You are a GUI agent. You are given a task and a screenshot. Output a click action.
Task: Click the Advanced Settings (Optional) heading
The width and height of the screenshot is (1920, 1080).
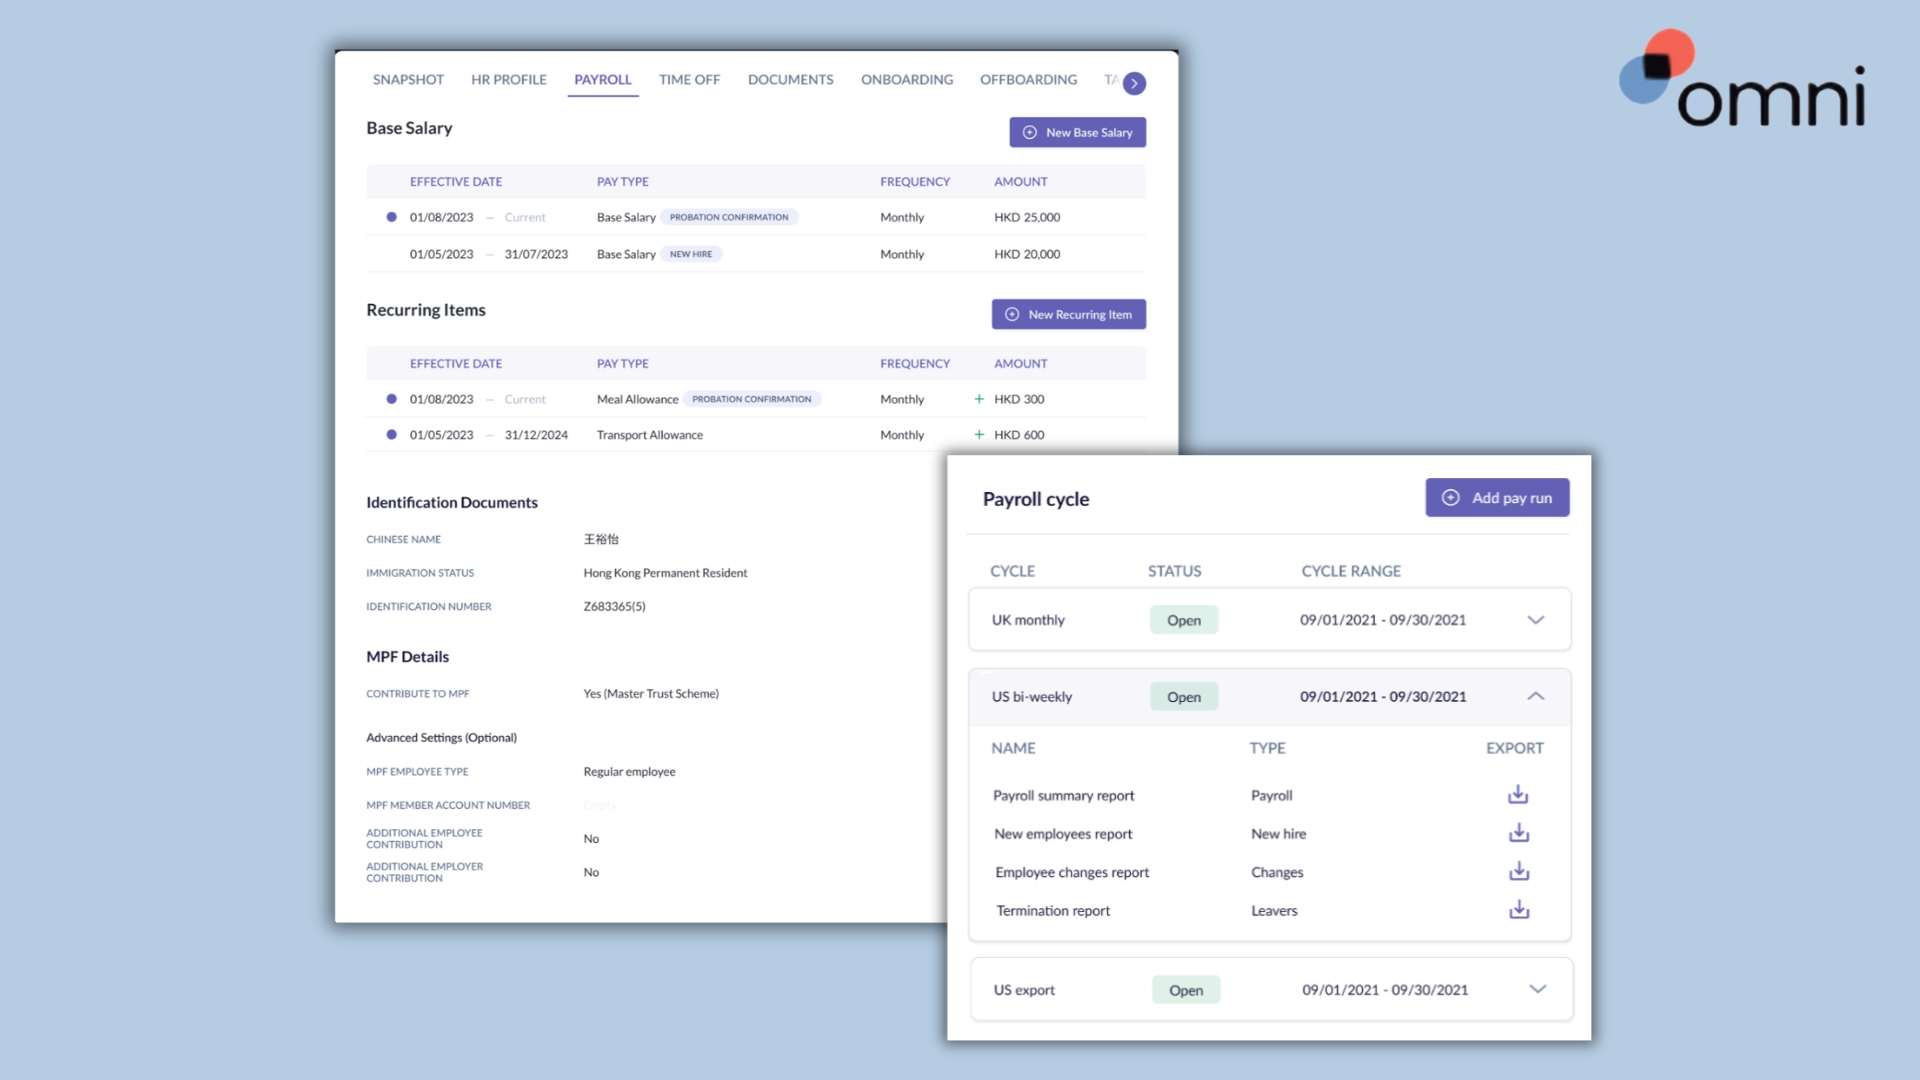(x=441, y=738)
